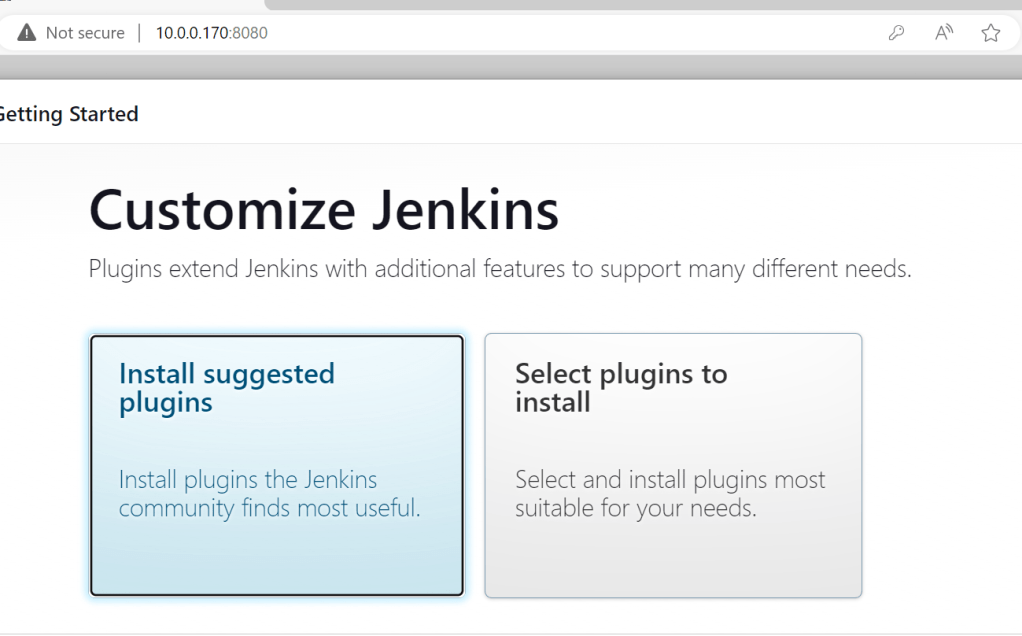Click the :8080 port text in URL
1022x636 pixels.
tap(249, 33)
